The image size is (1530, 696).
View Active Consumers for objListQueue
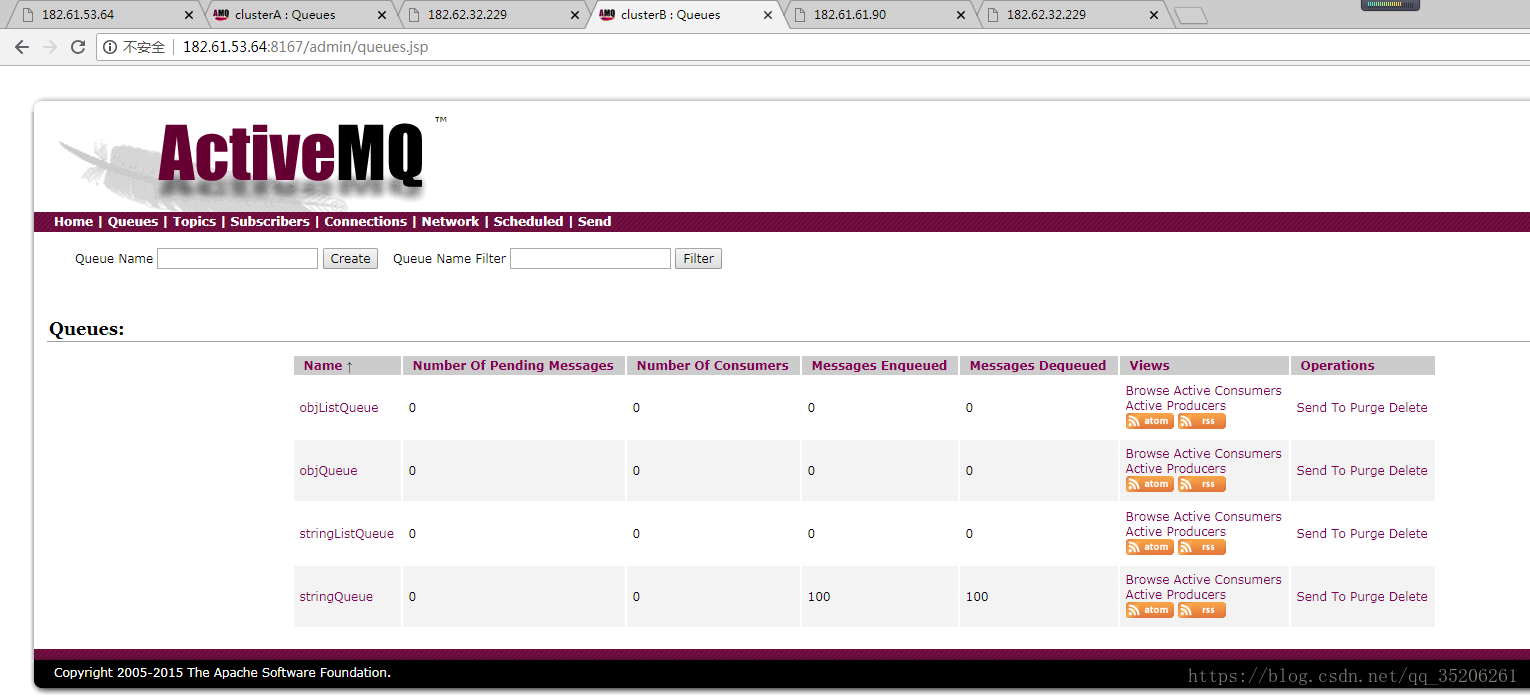coord(1228,391)
